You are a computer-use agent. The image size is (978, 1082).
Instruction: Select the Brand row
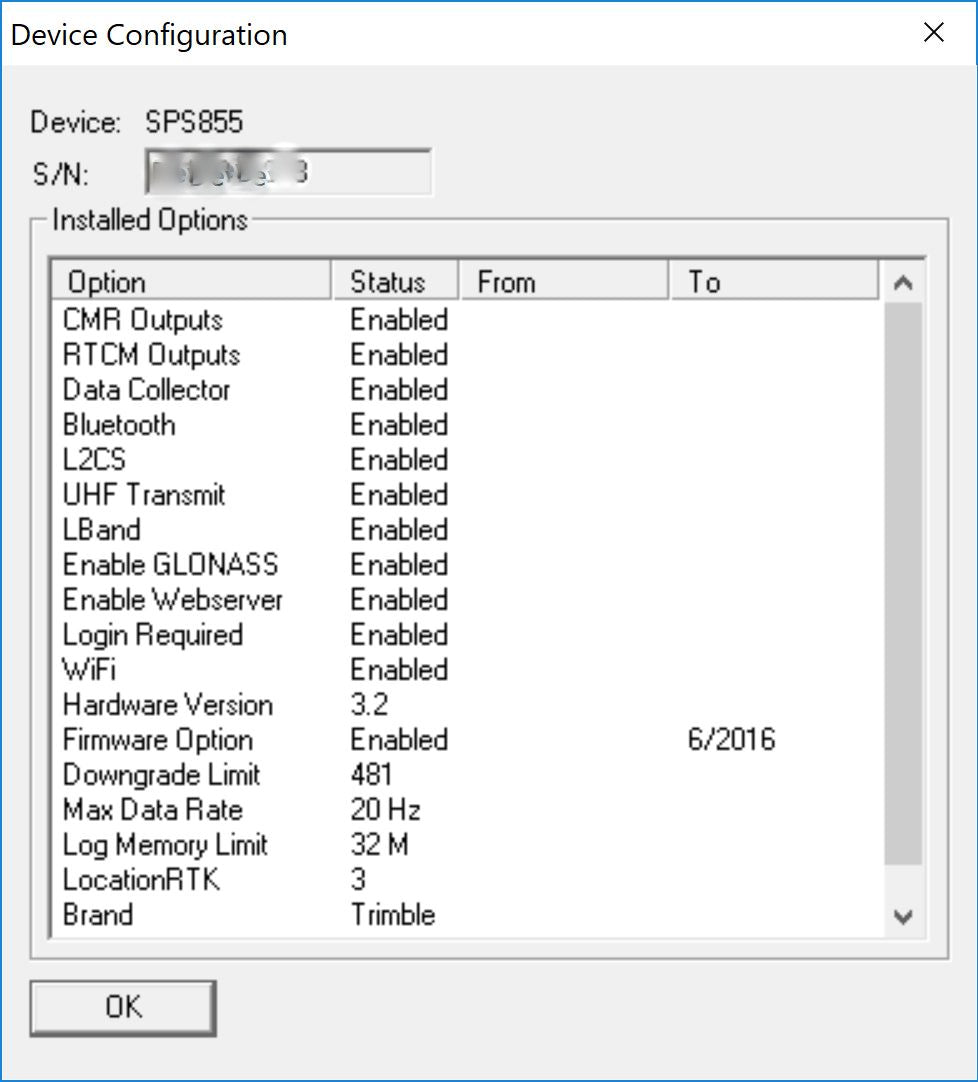click(x=98, y=915)
